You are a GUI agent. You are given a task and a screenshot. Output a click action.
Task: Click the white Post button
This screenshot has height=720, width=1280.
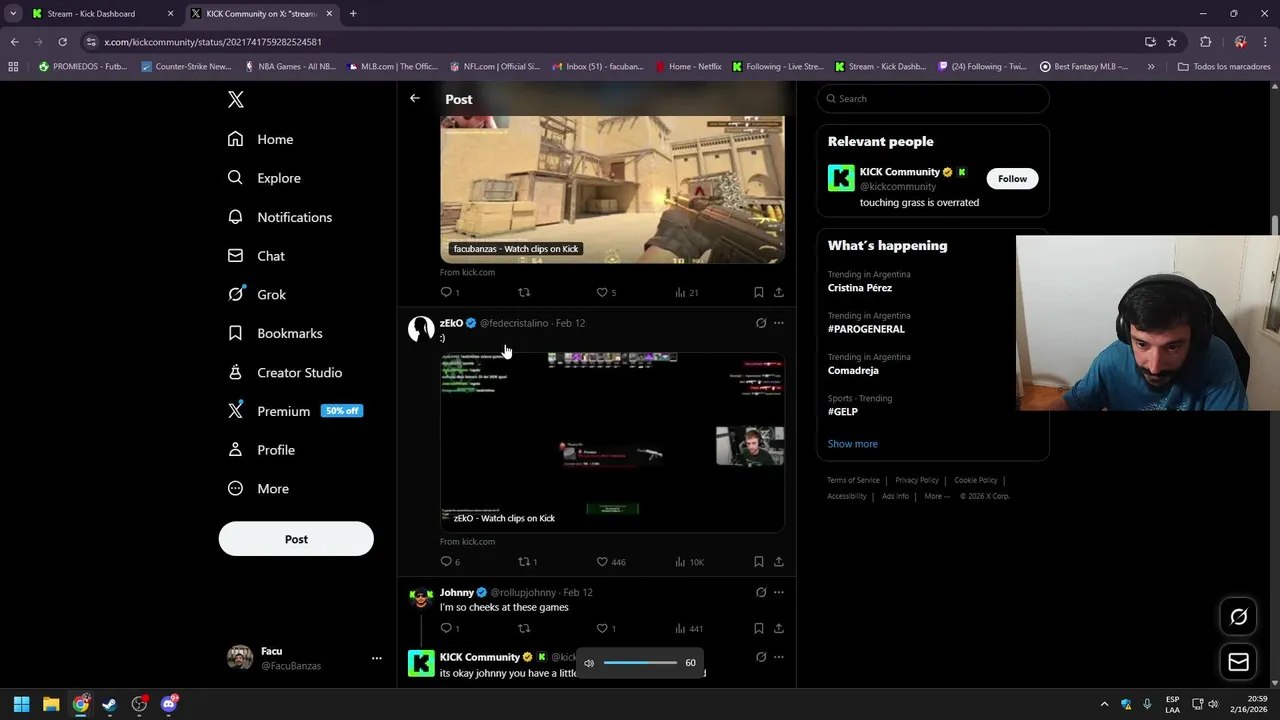point(296,539)
